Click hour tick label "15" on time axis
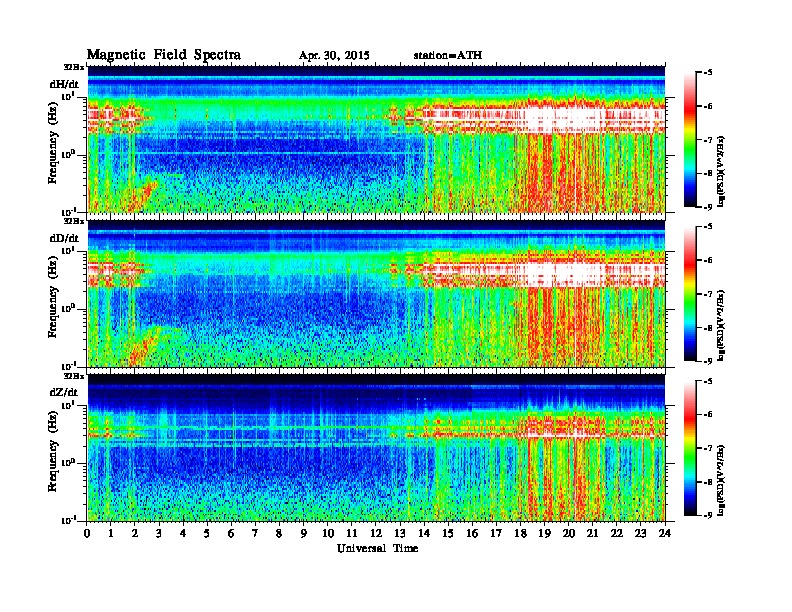 (449, 533)
